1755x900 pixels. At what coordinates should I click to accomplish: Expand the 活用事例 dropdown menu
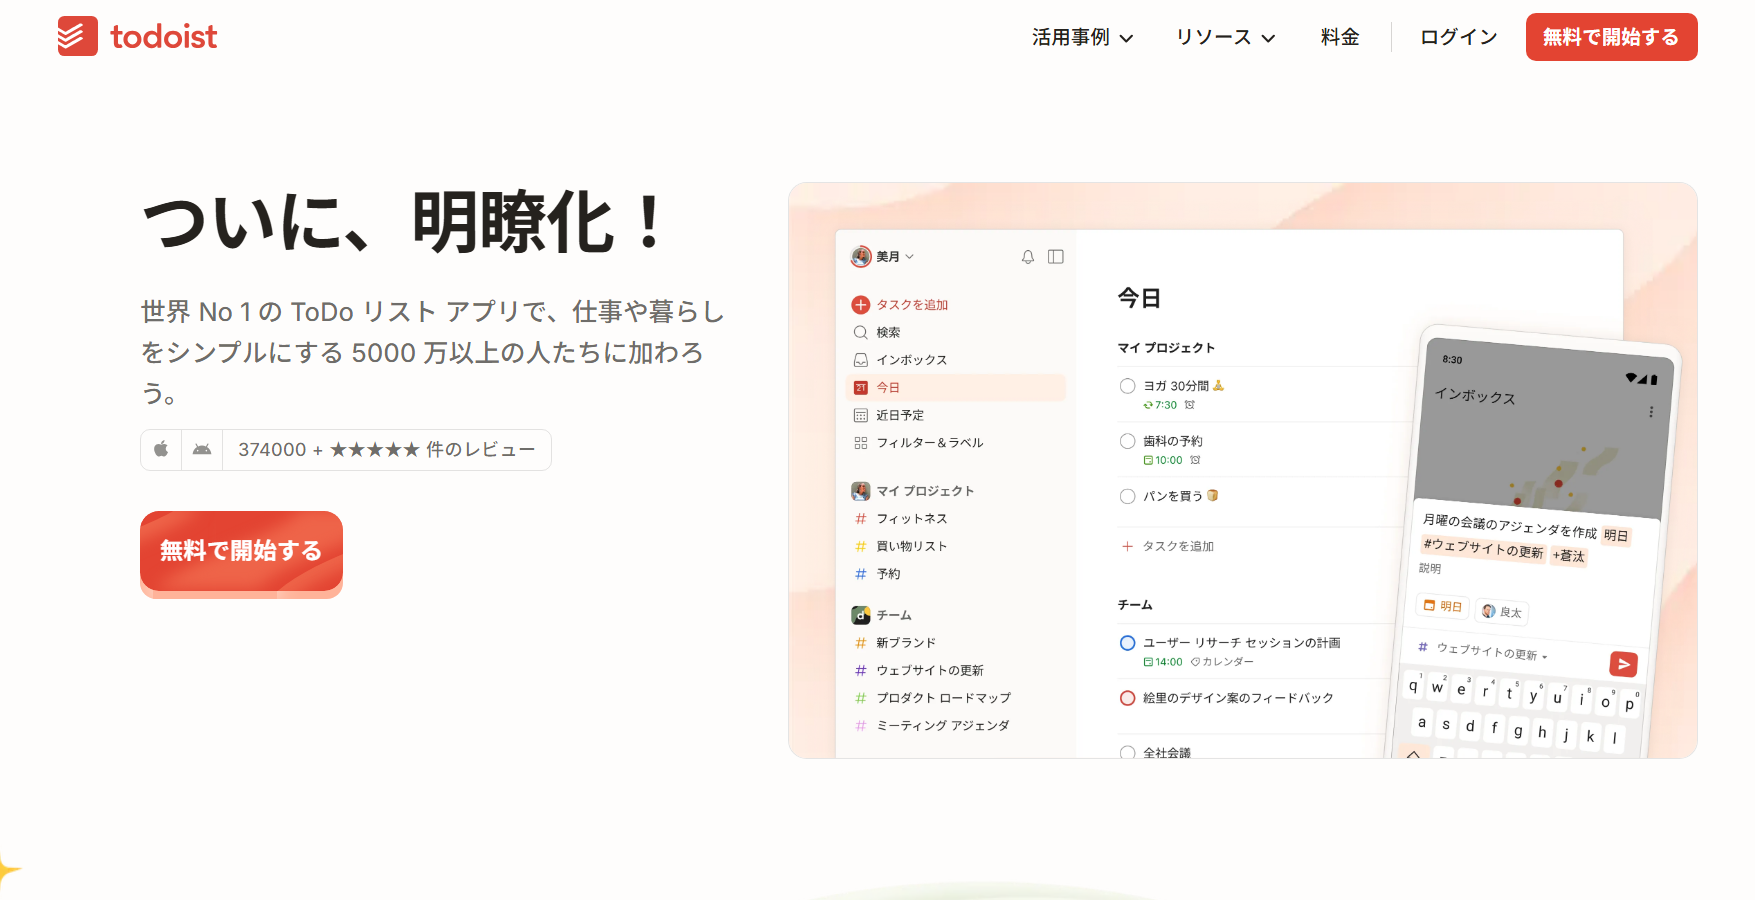point(1082,37)
